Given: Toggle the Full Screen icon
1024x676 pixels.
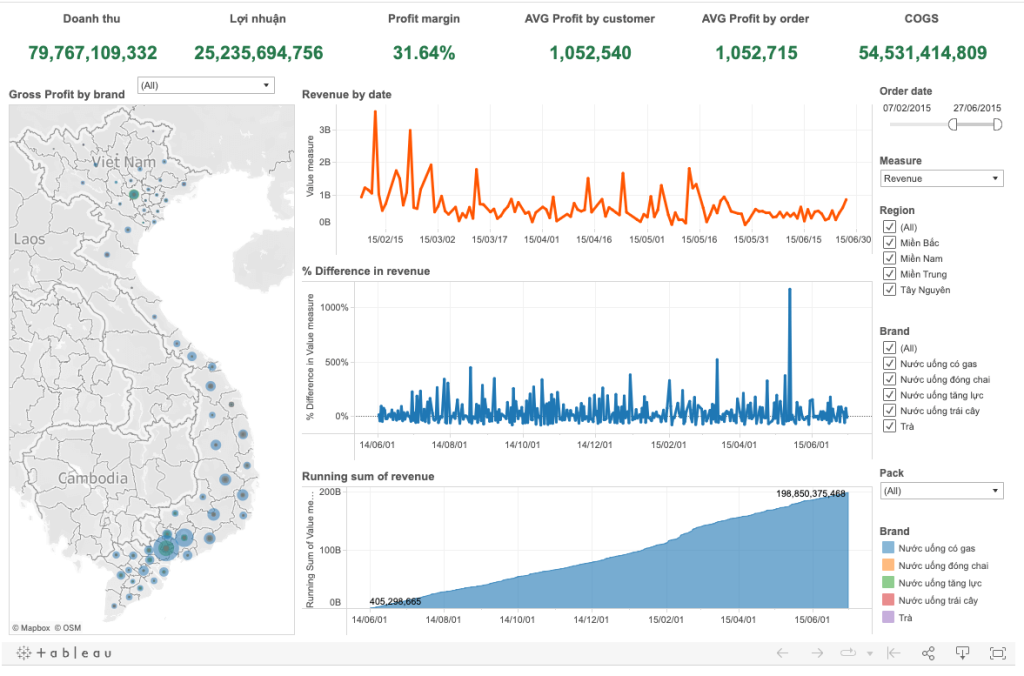Looking at the screenshot, I should 997,652.
